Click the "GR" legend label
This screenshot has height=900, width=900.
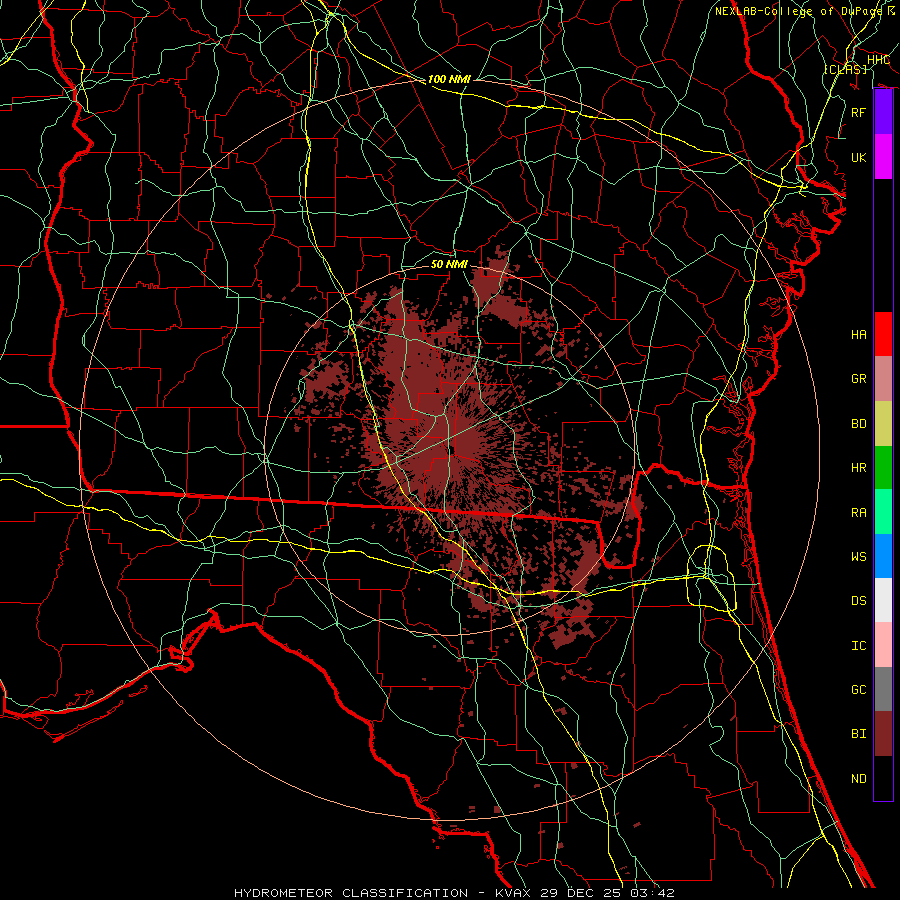point(859,379)
